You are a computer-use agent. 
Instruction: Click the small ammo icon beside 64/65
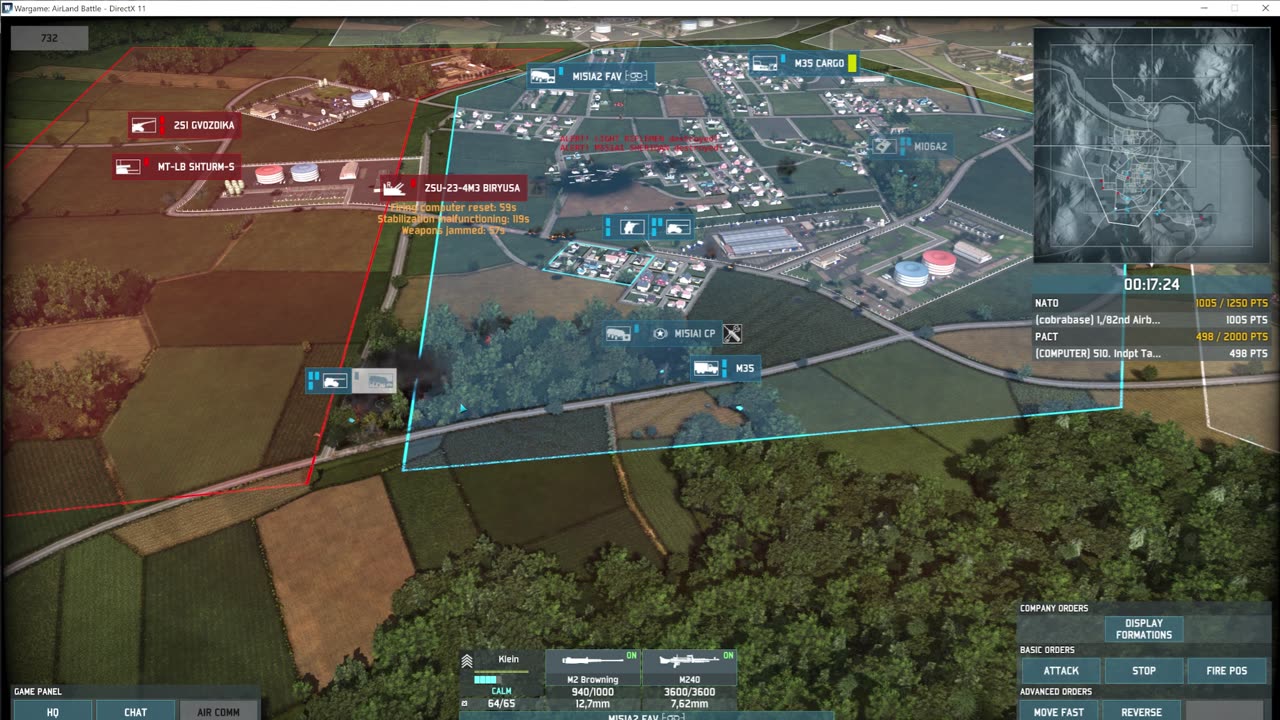pyautogui.click(x=464, y=703)
